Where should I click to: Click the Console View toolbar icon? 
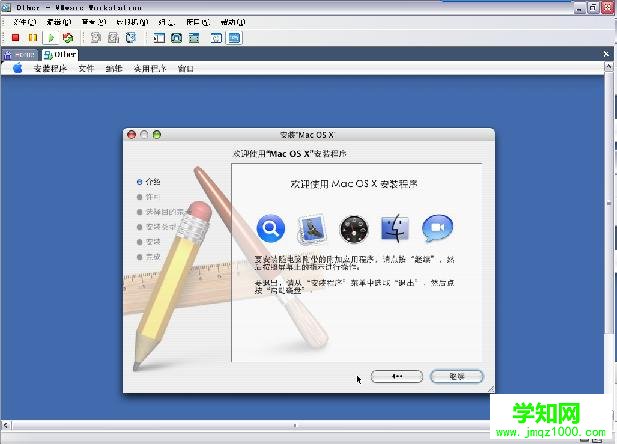click(235, 38)
